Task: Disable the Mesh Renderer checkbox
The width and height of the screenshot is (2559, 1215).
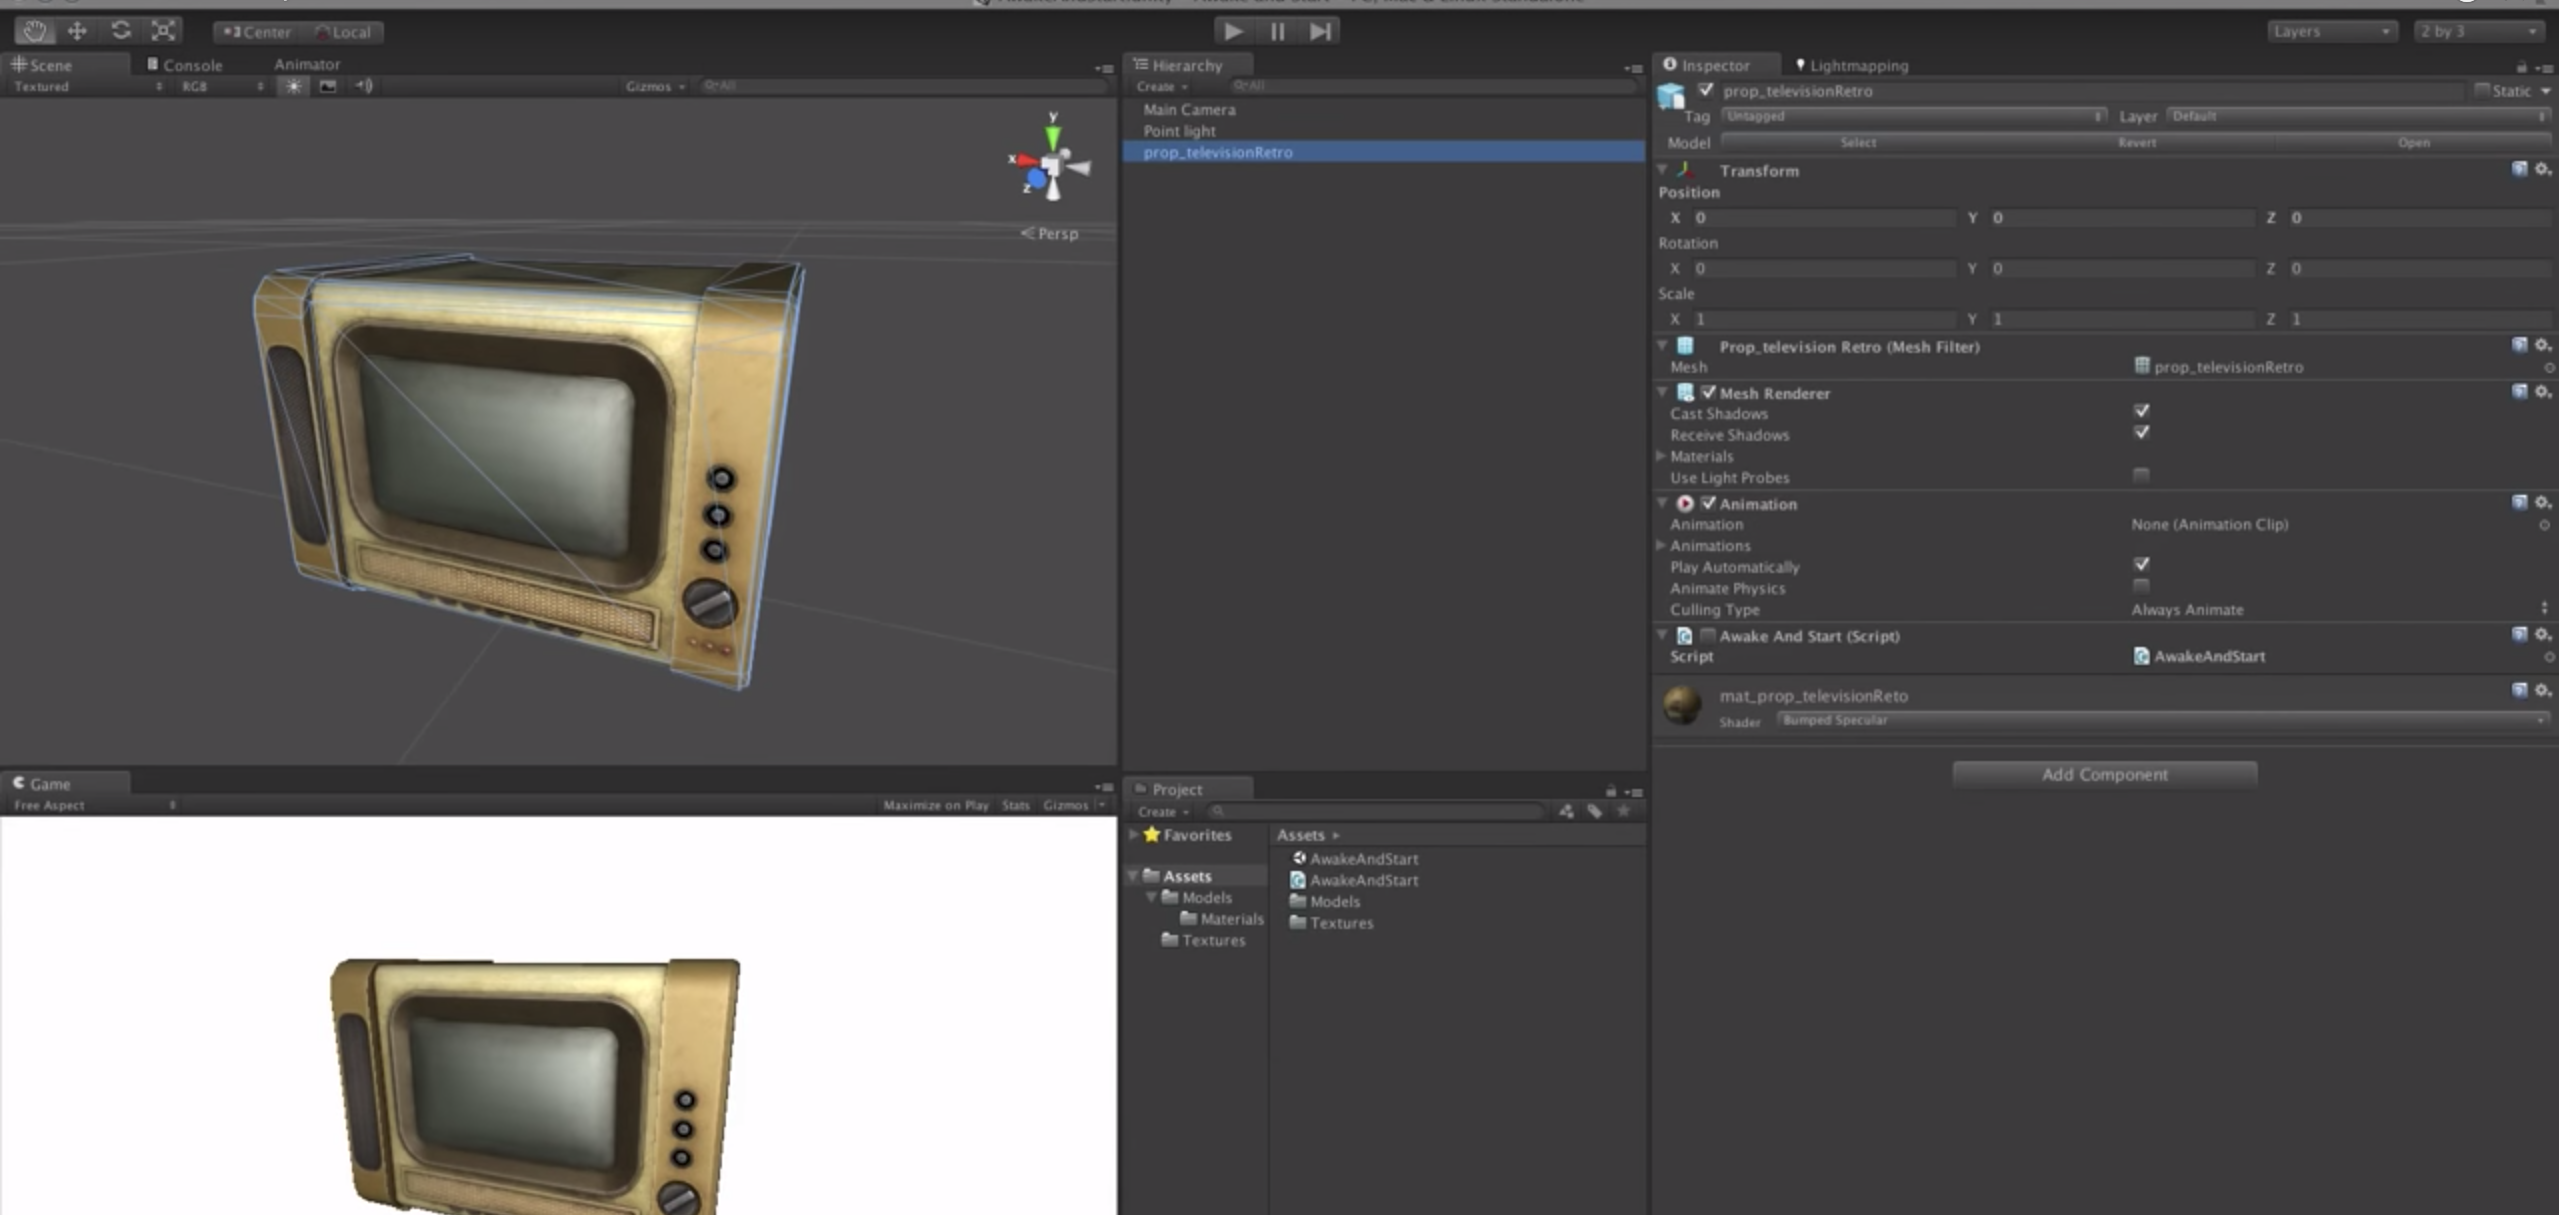Action: (1708, 392)
